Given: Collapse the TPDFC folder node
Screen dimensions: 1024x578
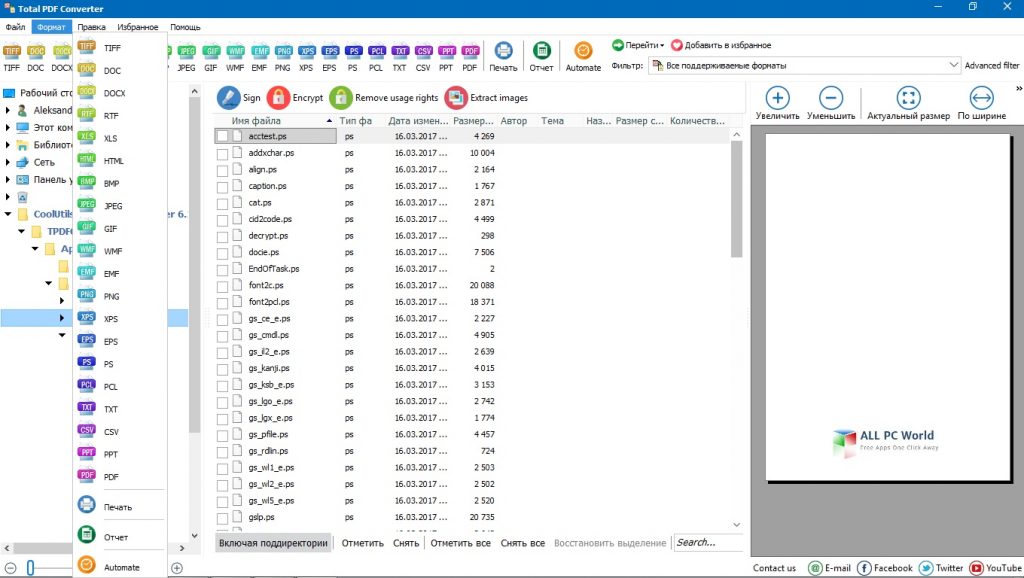Looking at the screenshot, I should (x=22, y=231).
